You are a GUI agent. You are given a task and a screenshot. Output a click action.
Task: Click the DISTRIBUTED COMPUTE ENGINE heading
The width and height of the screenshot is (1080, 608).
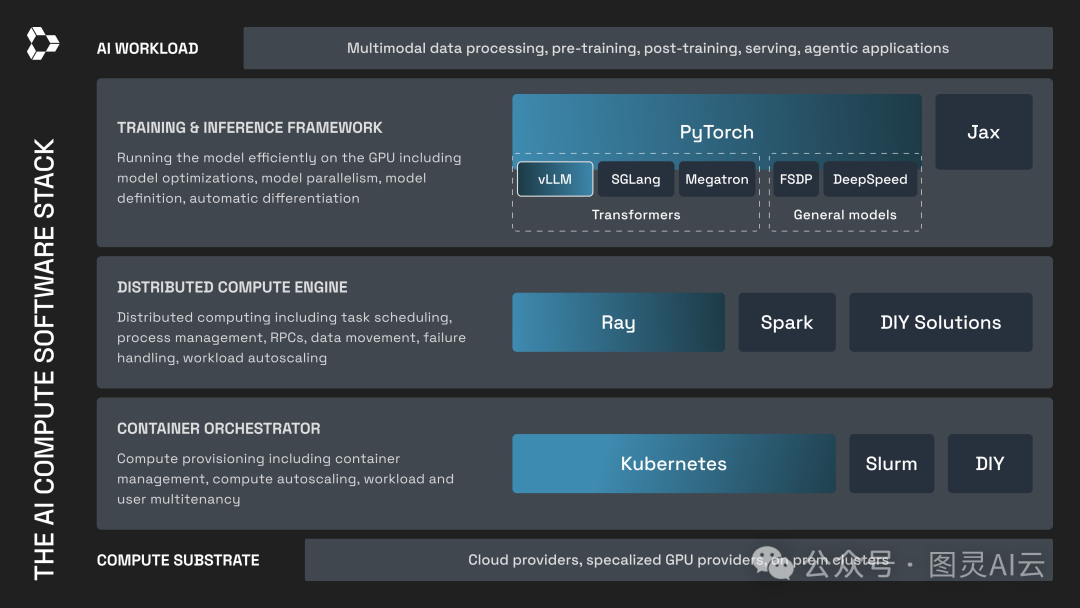tap(232, 287)
